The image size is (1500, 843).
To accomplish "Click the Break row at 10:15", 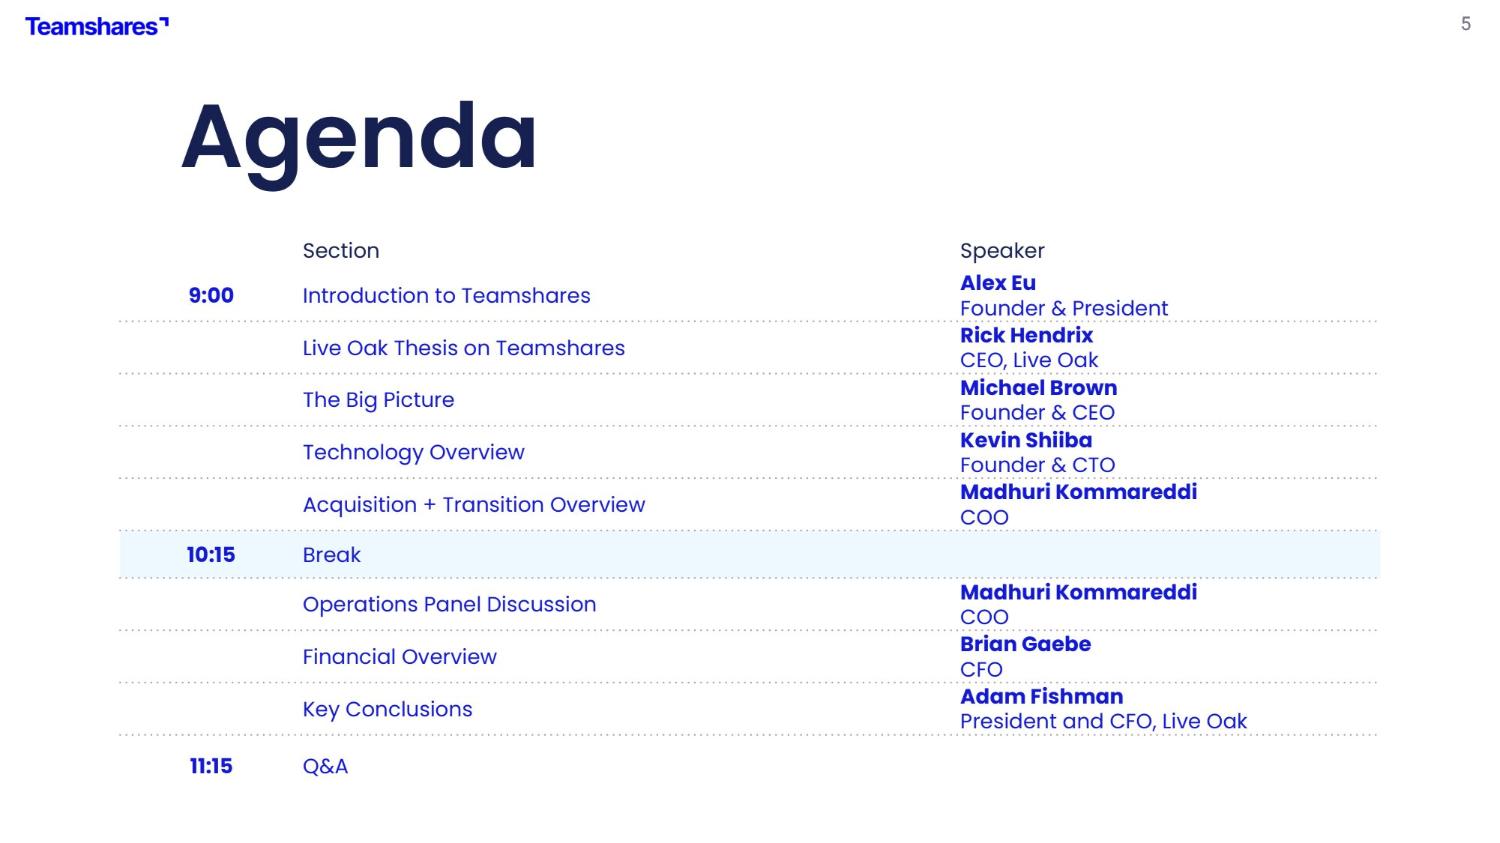I will click(x=332, y=555).
